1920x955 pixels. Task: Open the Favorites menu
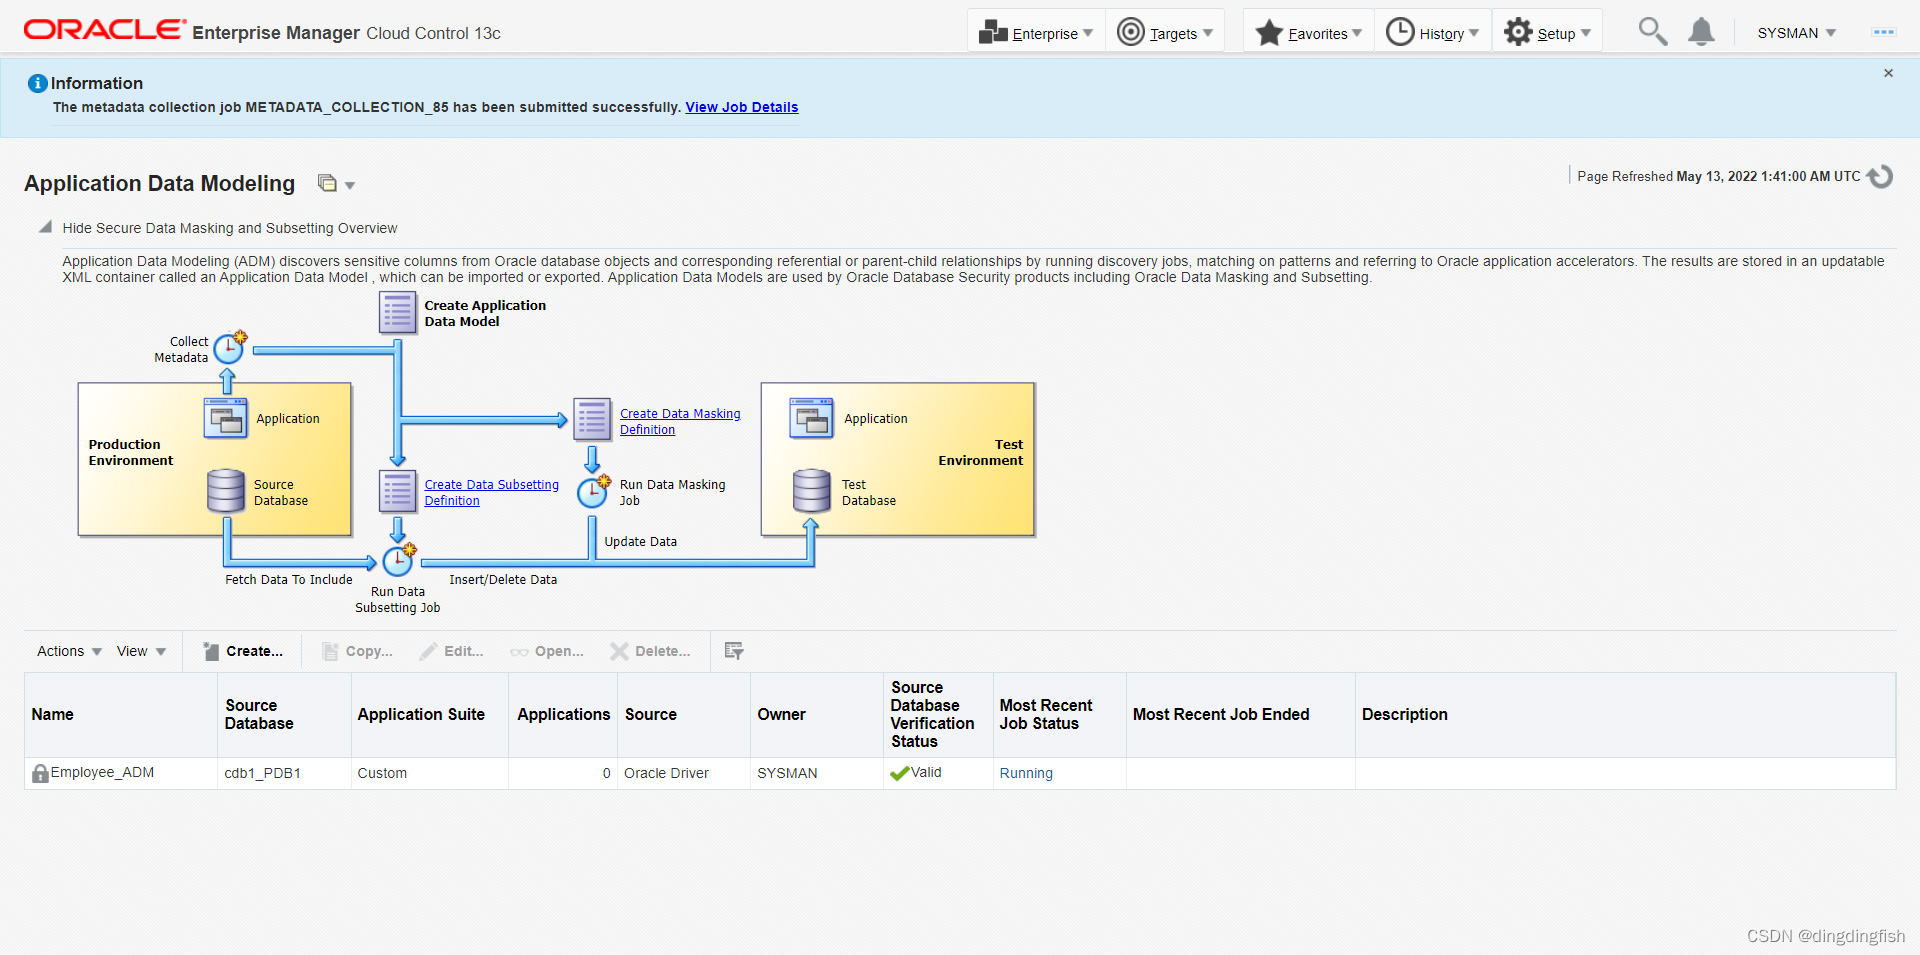pos(1309,33)
